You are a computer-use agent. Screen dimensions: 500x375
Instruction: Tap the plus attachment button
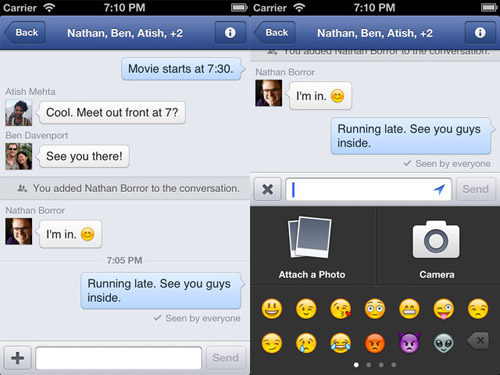coord(17,358)
